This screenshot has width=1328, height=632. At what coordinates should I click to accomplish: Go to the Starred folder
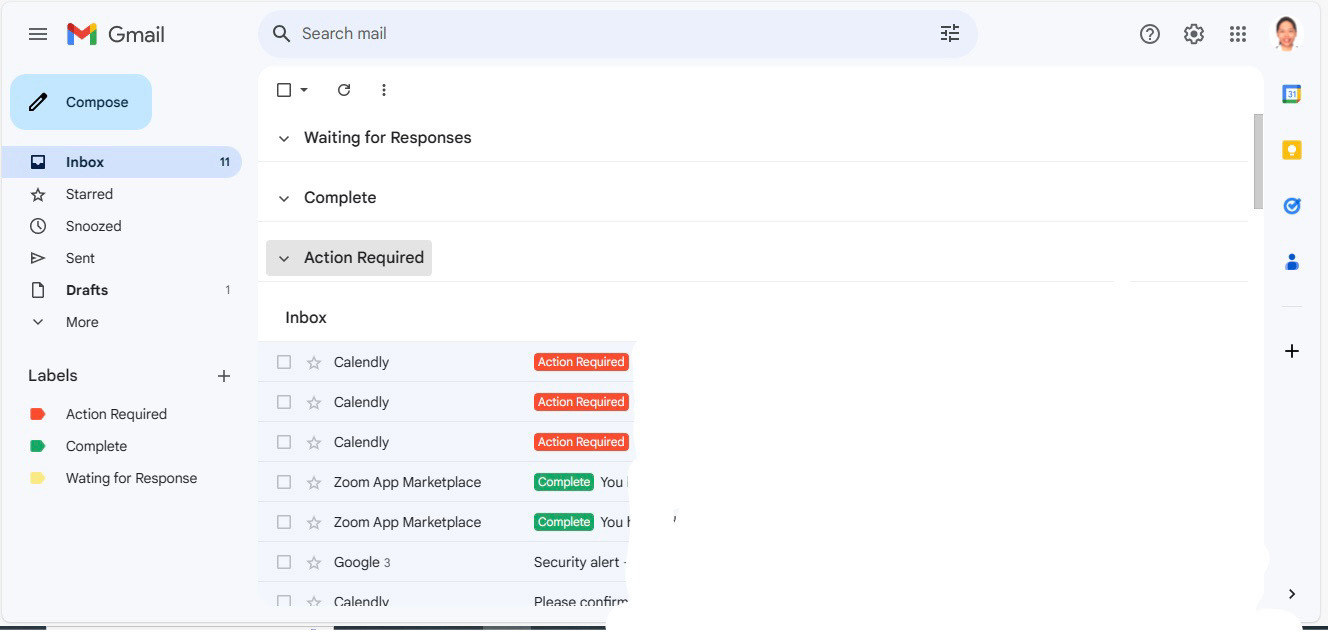pos(89,194)
